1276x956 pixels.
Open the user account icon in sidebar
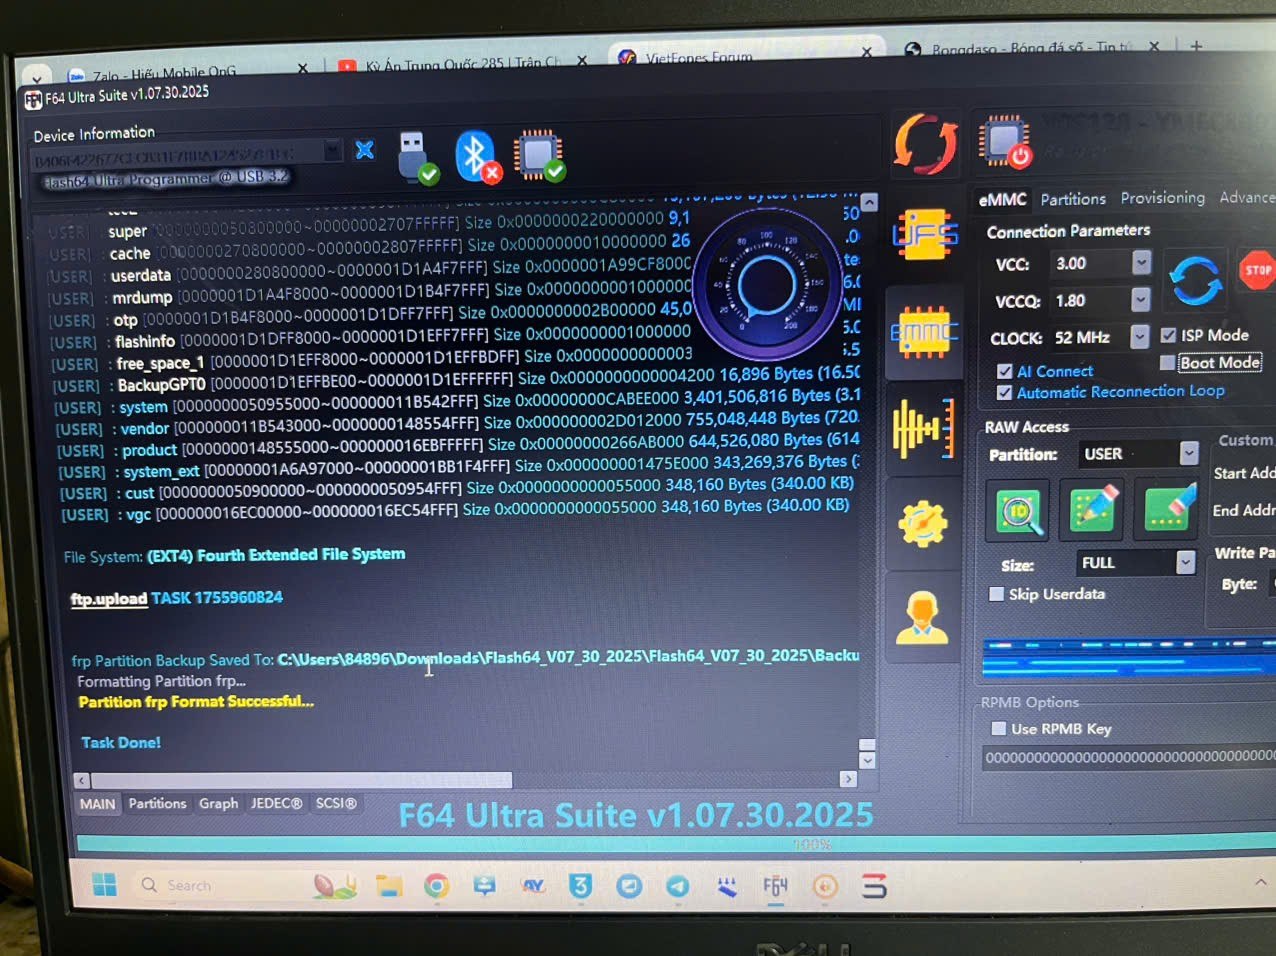922,616
